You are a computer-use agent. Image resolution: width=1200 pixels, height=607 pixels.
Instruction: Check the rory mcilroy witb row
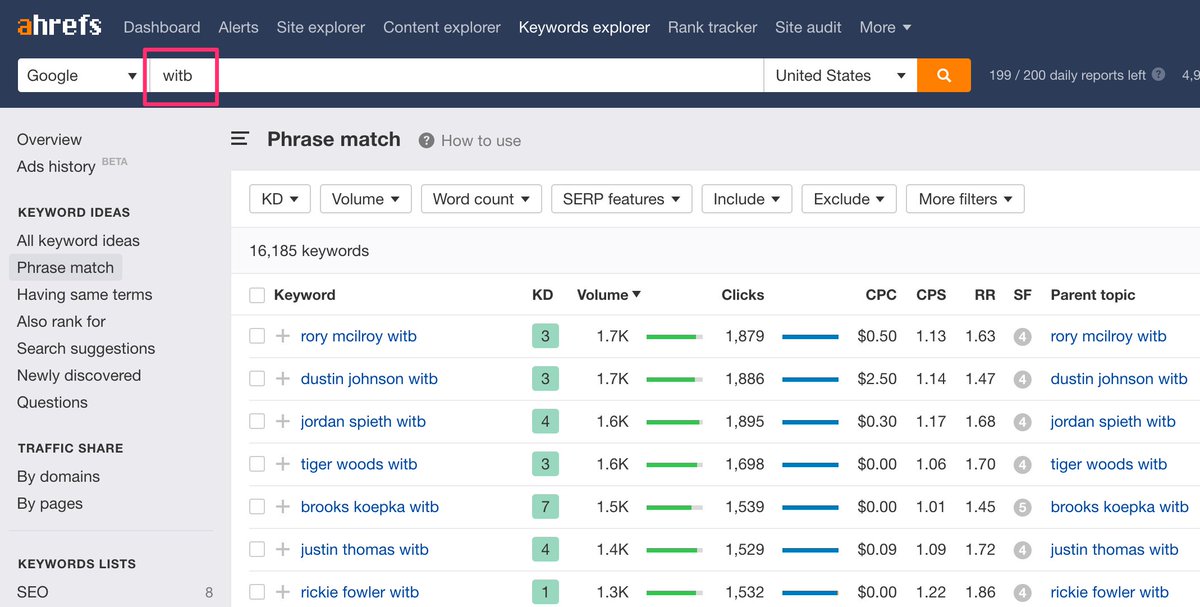pos(257,336)
